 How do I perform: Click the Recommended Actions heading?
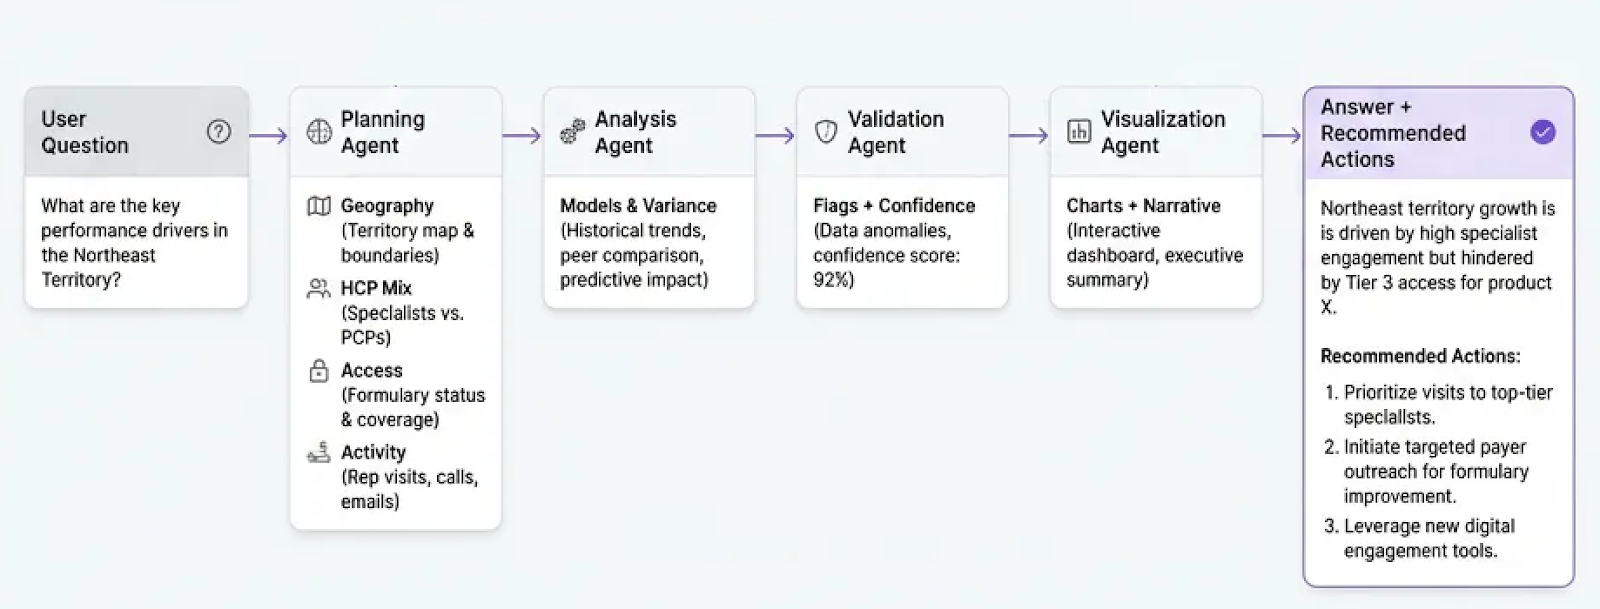(x=1419, y=356)
